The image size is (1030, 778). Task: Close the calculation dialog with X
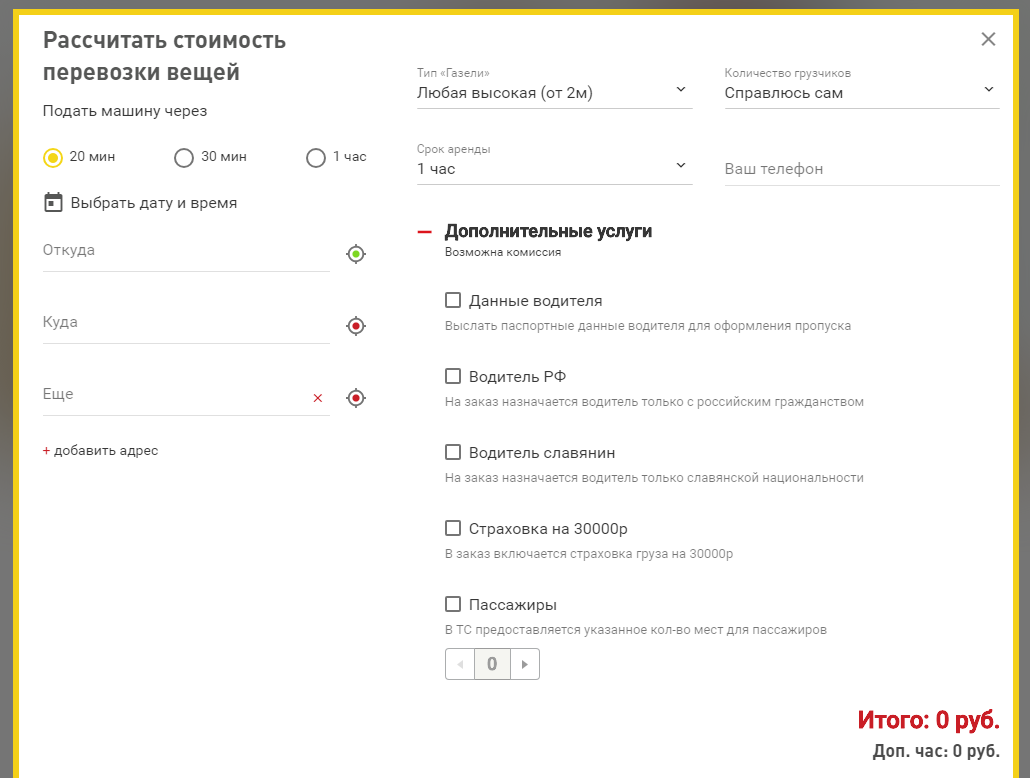coord(988,40)
